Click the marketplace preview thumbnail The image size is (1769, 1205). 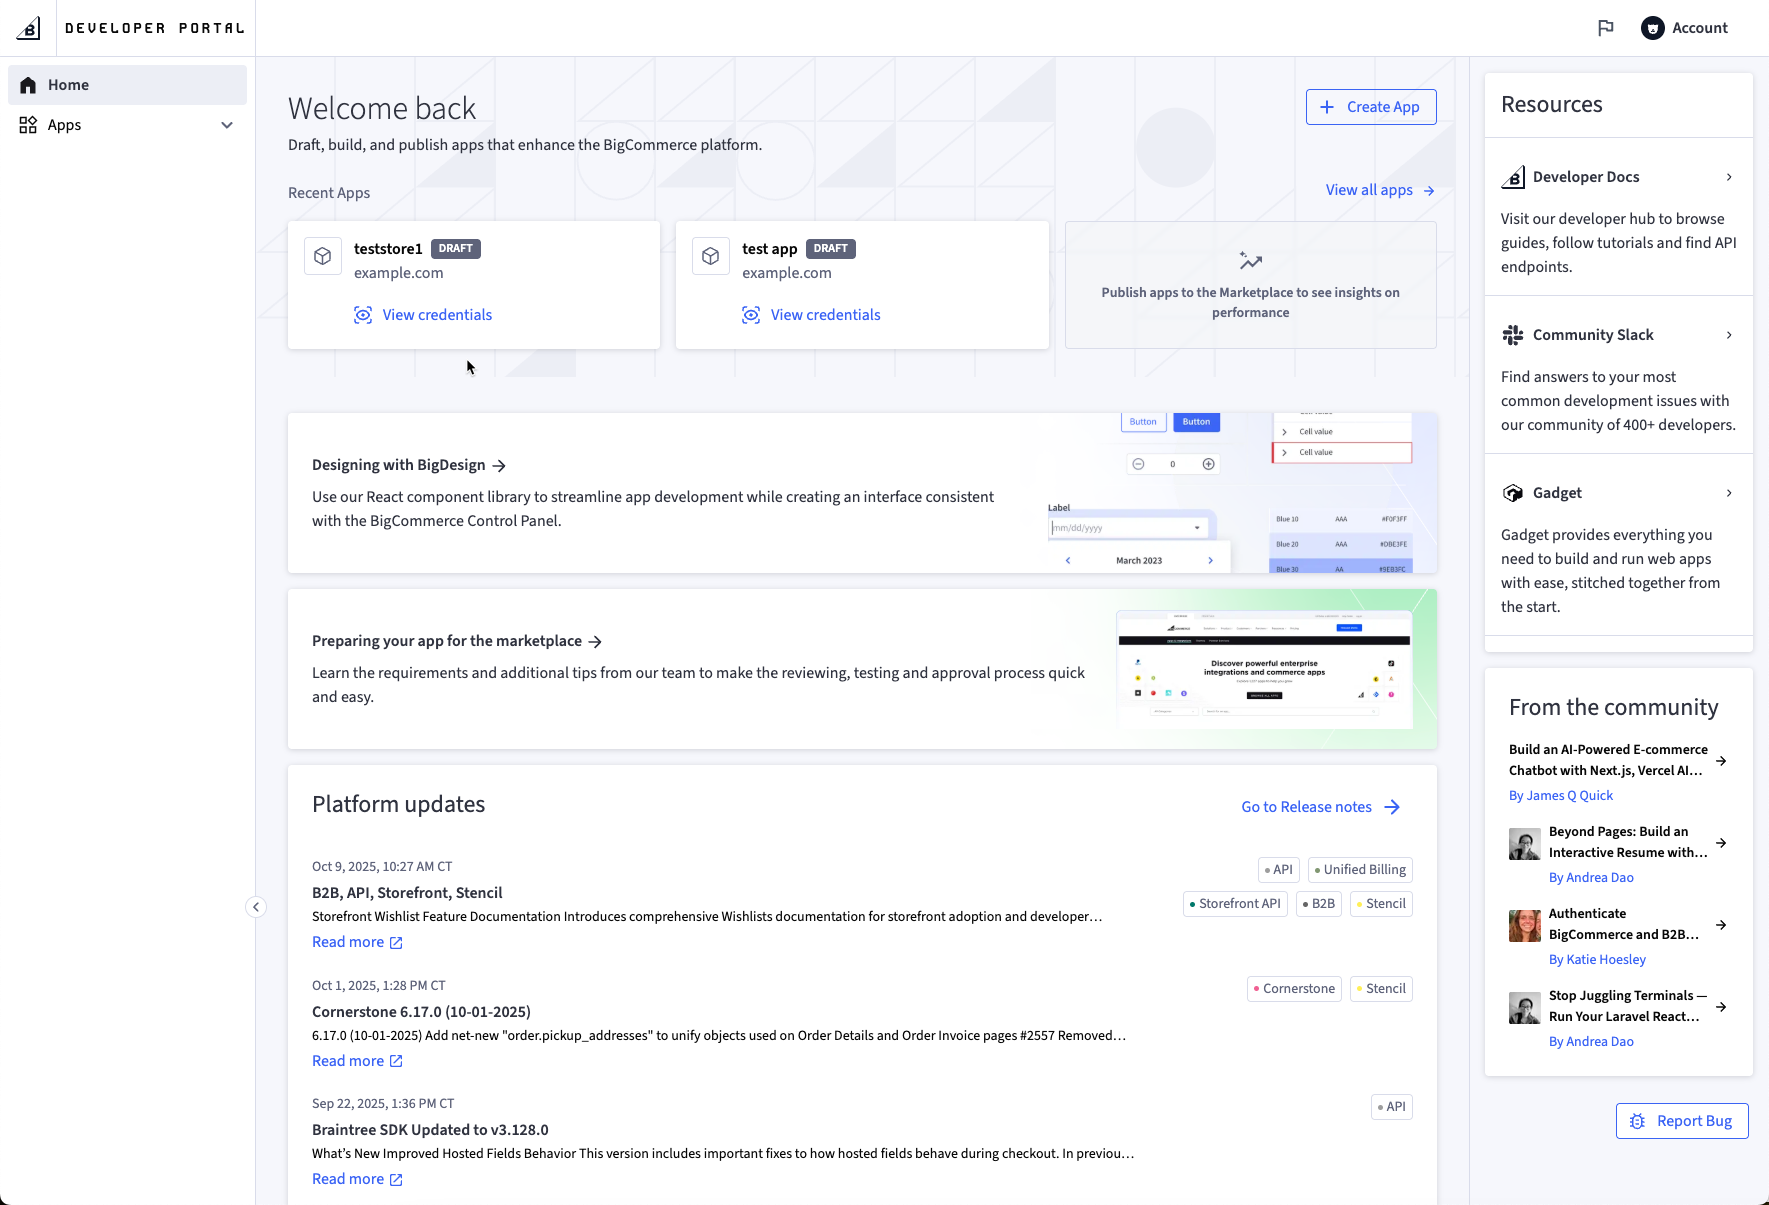(x=1264, y=669)
